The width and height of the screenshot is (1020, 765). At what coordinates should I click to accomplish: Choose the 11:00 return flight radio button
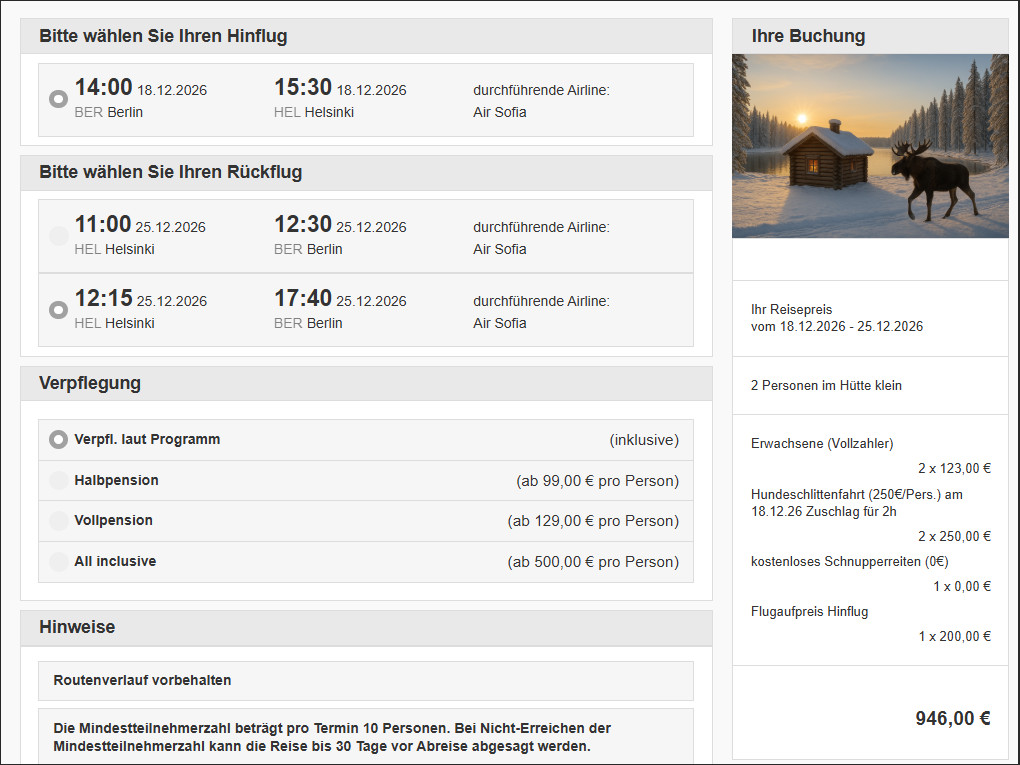(59, 235)
